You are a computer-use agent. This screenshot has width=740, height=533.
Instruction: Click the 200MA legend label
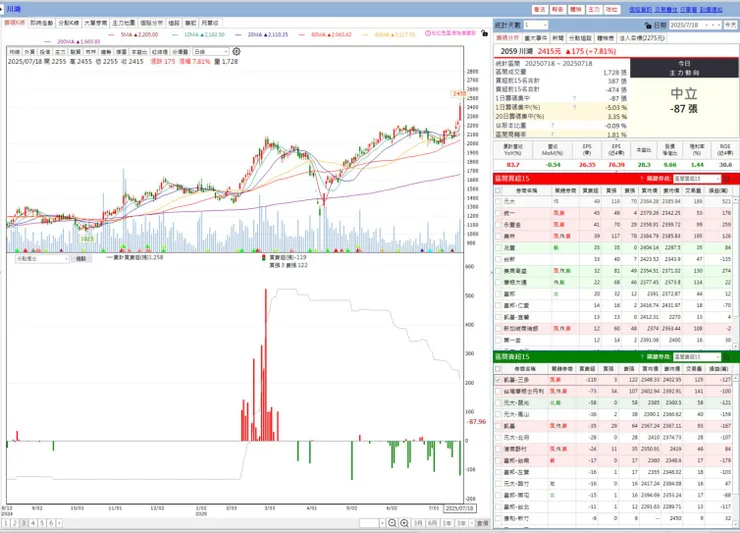[x=79, y=42]
